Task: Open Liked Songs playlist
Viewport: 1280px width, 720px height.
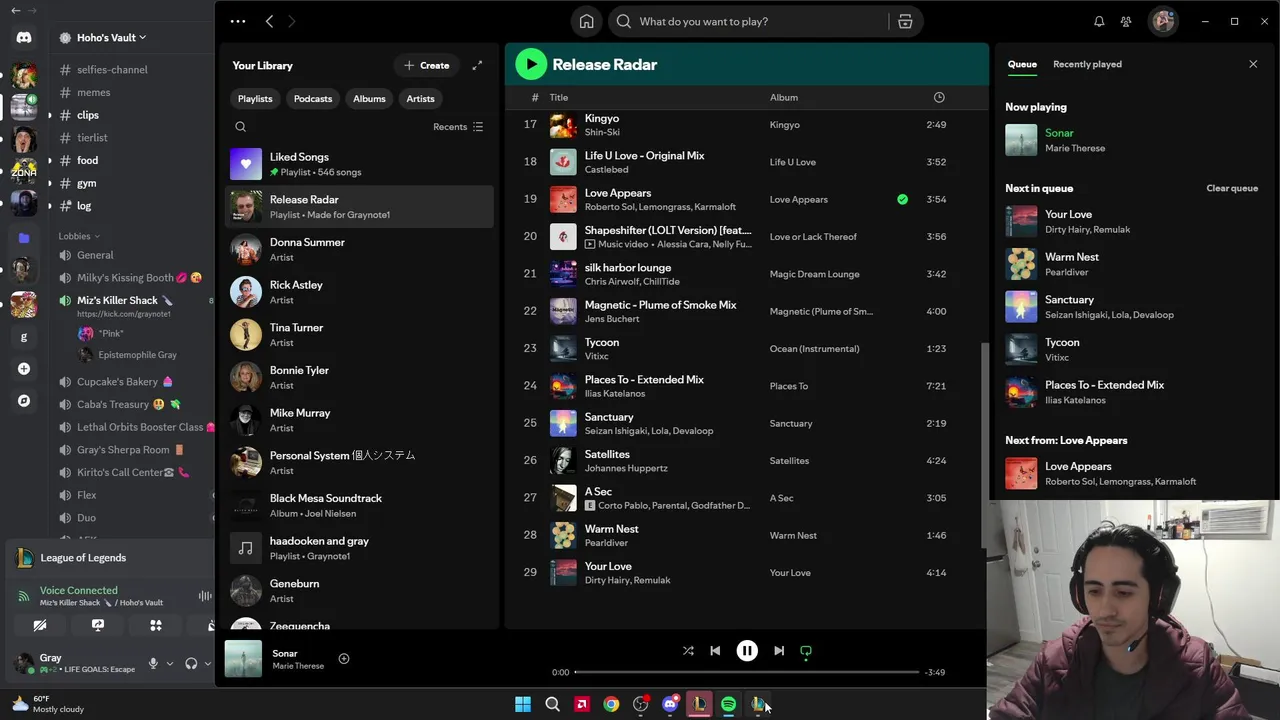Action: (360, 164)
